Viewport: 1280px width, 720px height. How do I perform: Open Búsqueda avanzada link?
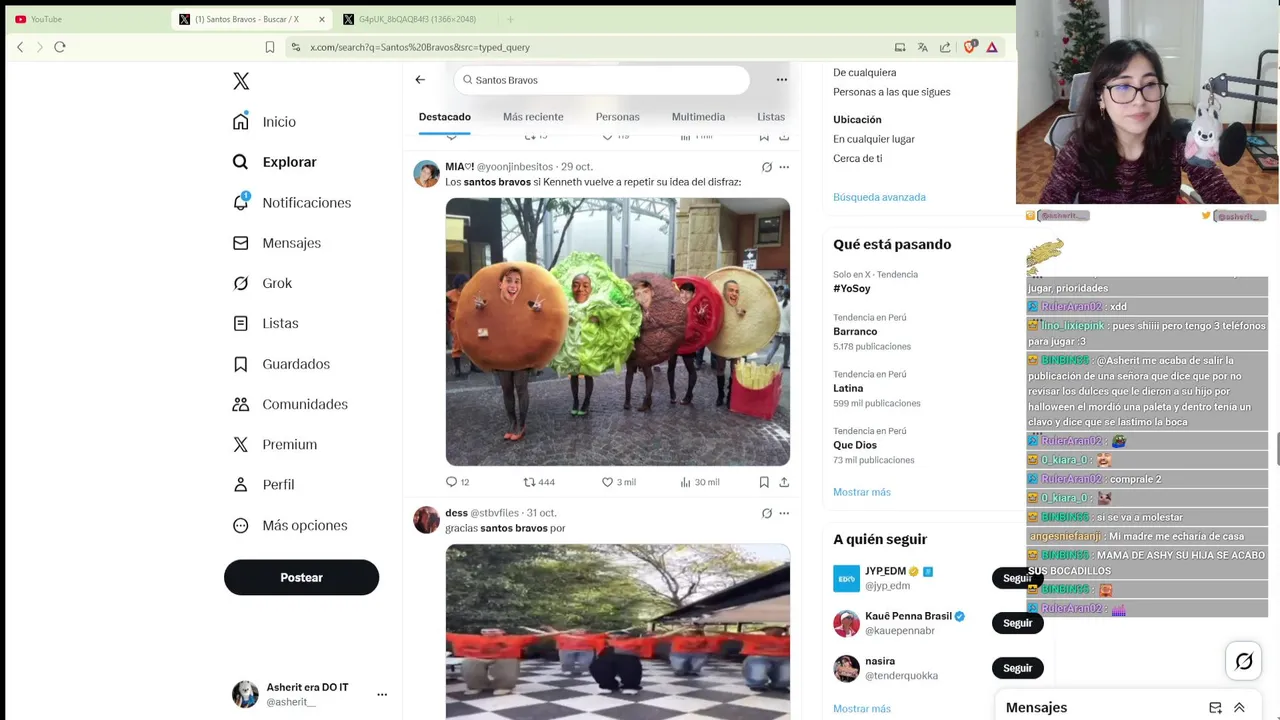coord(879,197)
